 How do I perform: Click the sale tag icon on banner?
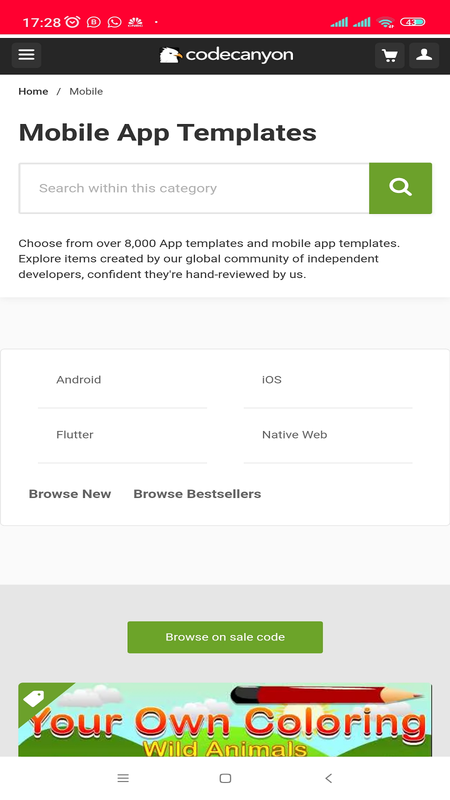pos(34,698)
